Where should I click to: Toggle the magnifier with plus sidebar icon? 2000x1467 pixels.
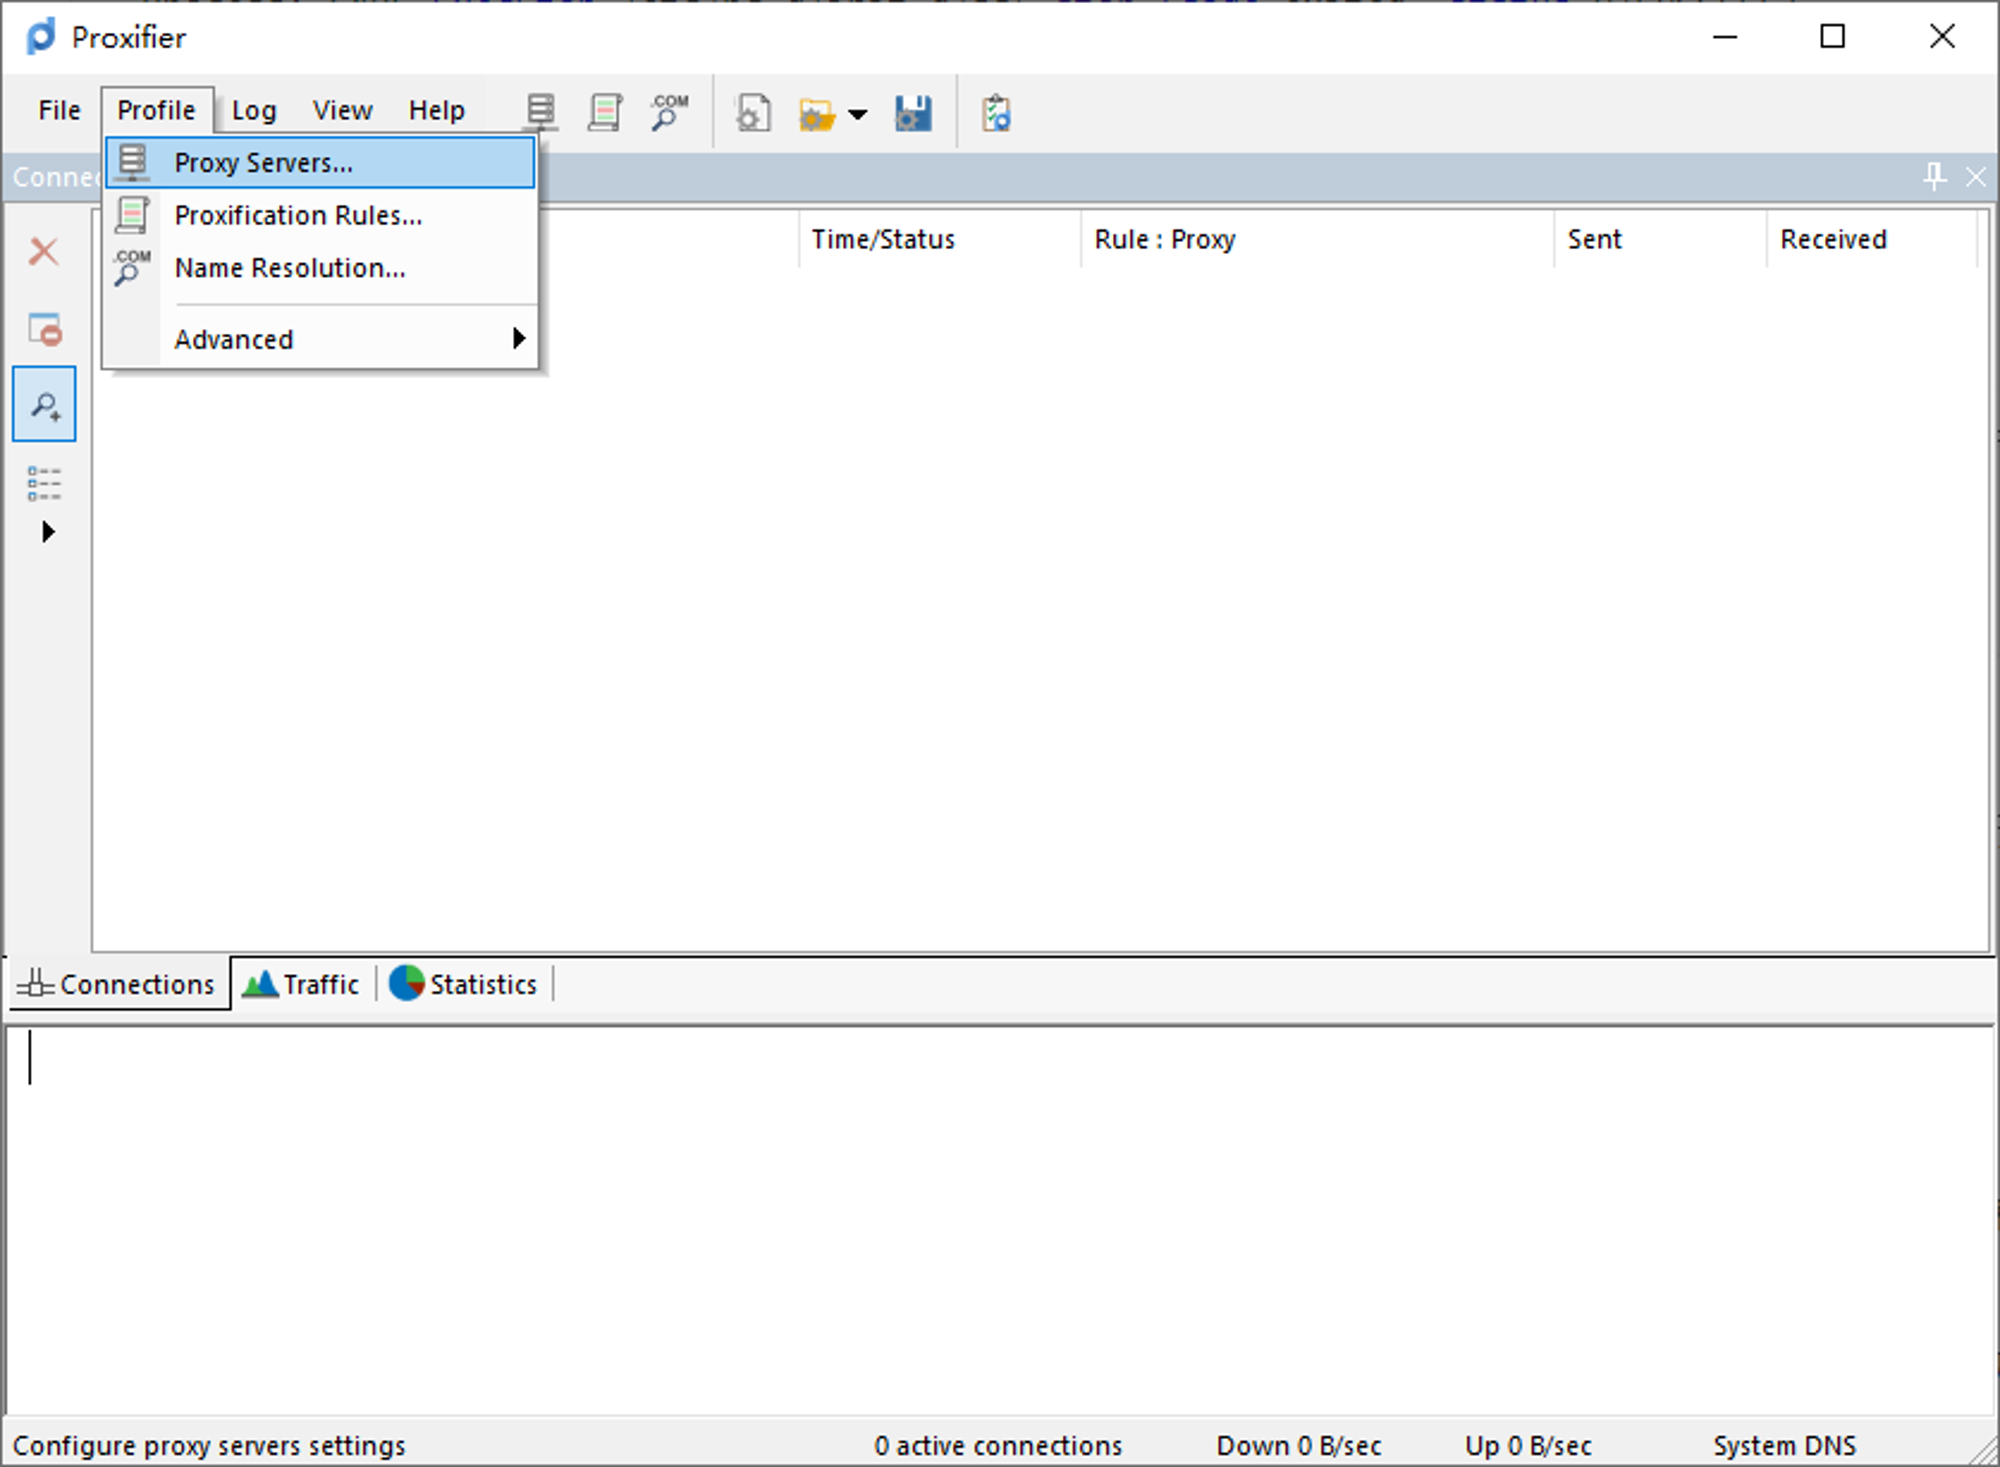coord(44,404)
